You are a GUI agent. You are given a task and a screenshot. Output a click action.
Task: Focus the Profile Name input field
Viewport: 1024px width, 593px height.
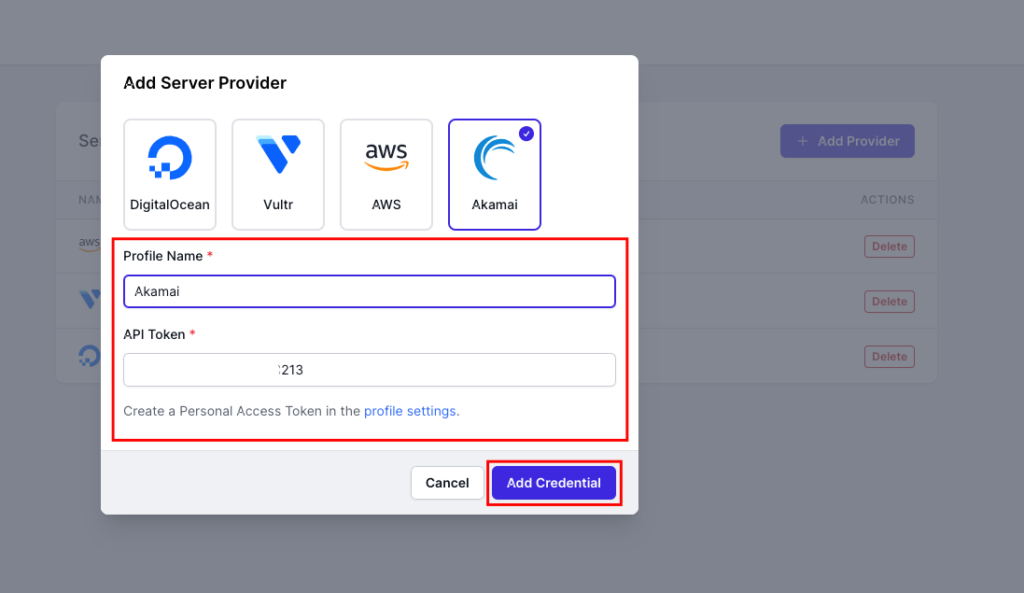pyautogui.click(x=369, y=292)
